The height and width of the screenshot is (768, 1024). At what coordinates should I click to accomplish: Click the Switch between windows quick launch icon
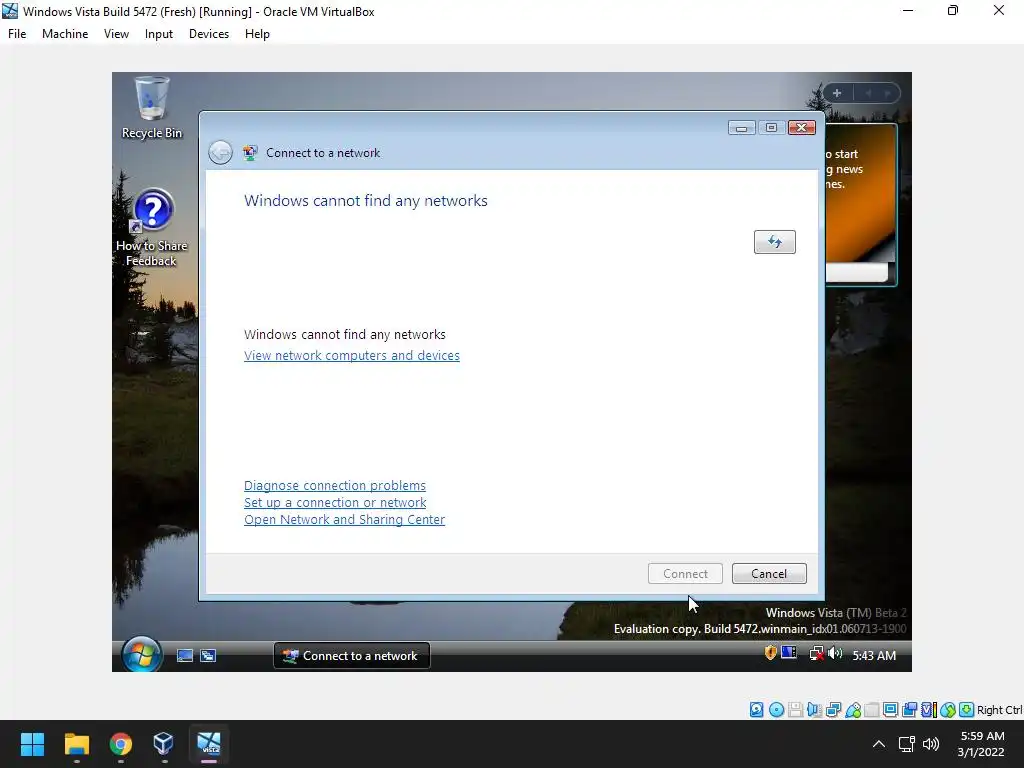[208, 656]
